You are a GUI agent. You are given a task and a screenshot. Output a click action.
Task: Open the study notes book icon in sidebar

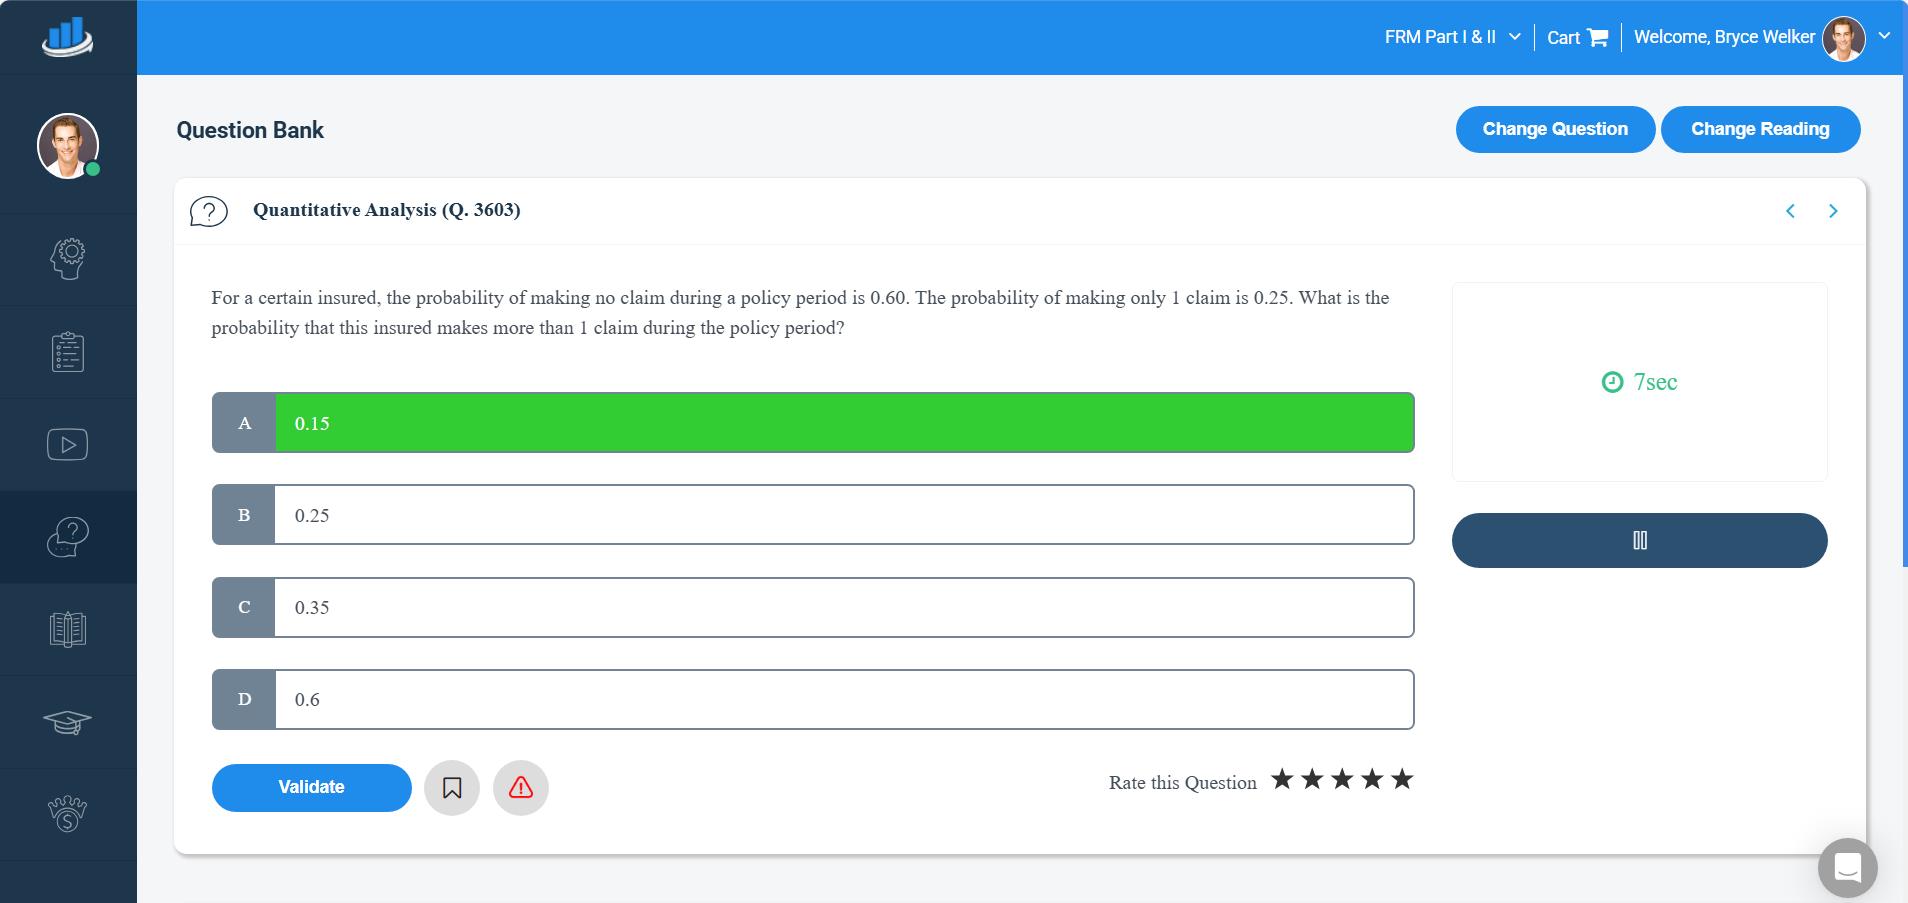click(67, 629)
